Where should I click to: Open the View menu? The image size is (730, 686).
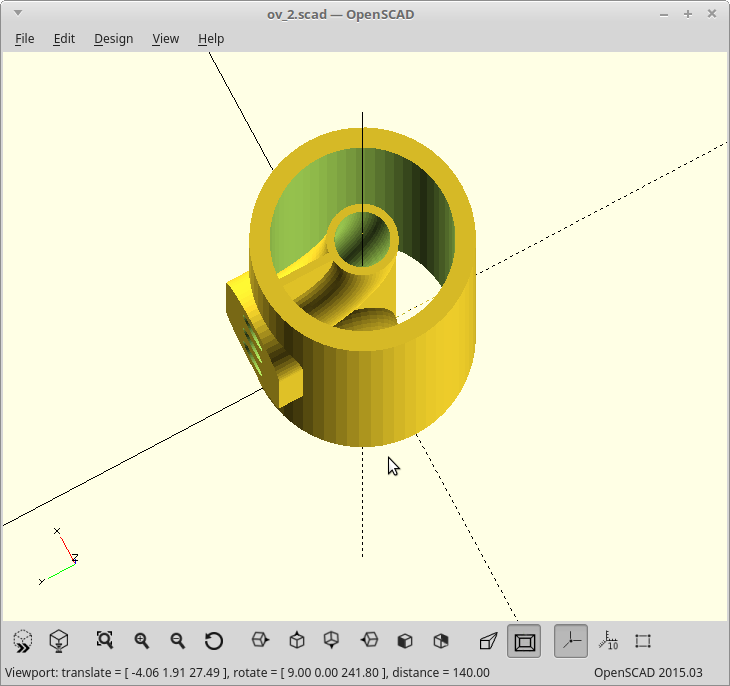[x=165, y=39]
